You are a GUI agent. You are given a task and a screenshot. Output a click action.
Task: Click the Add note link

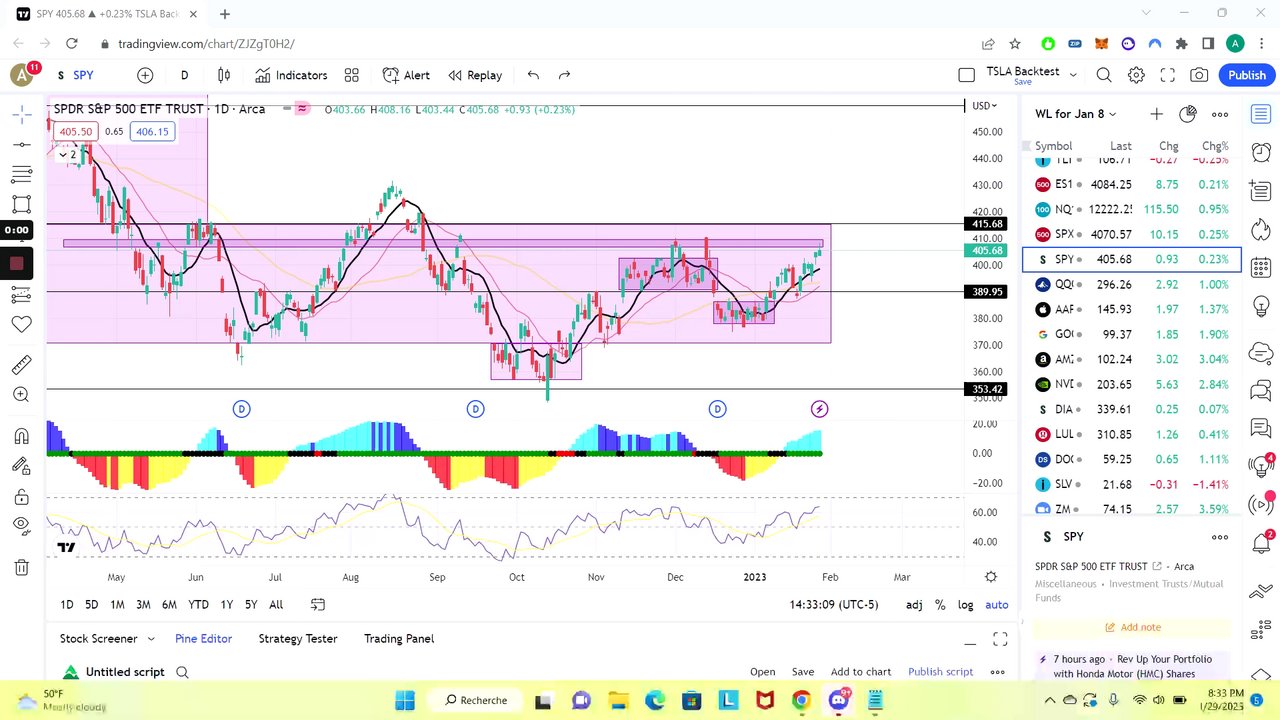tap(1132, 627)
